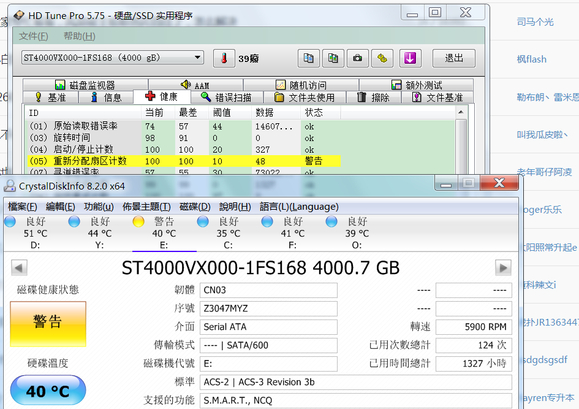Click the 124 次 power-on count field
This screenshot has width=579, height=409.
tap(474, 346)
